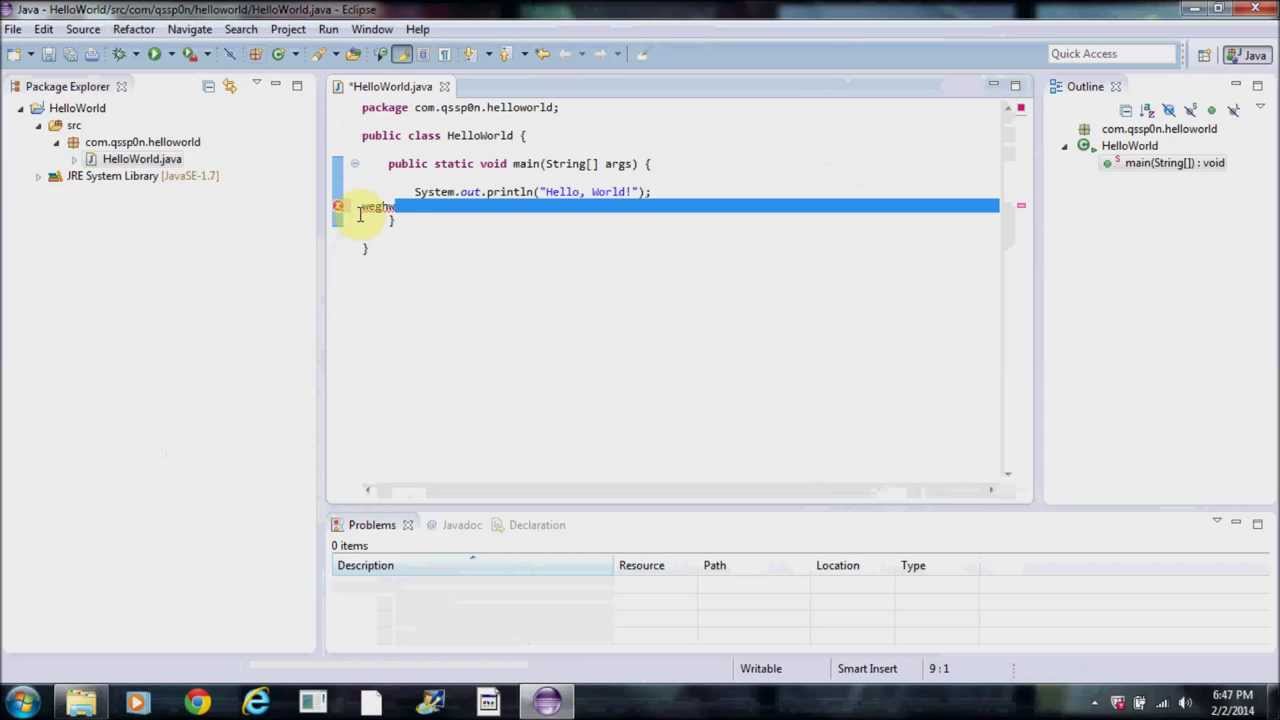Expand JRE System Library node
The width and height of the screenshot is (1280, 720).
[x=38, y=176]
